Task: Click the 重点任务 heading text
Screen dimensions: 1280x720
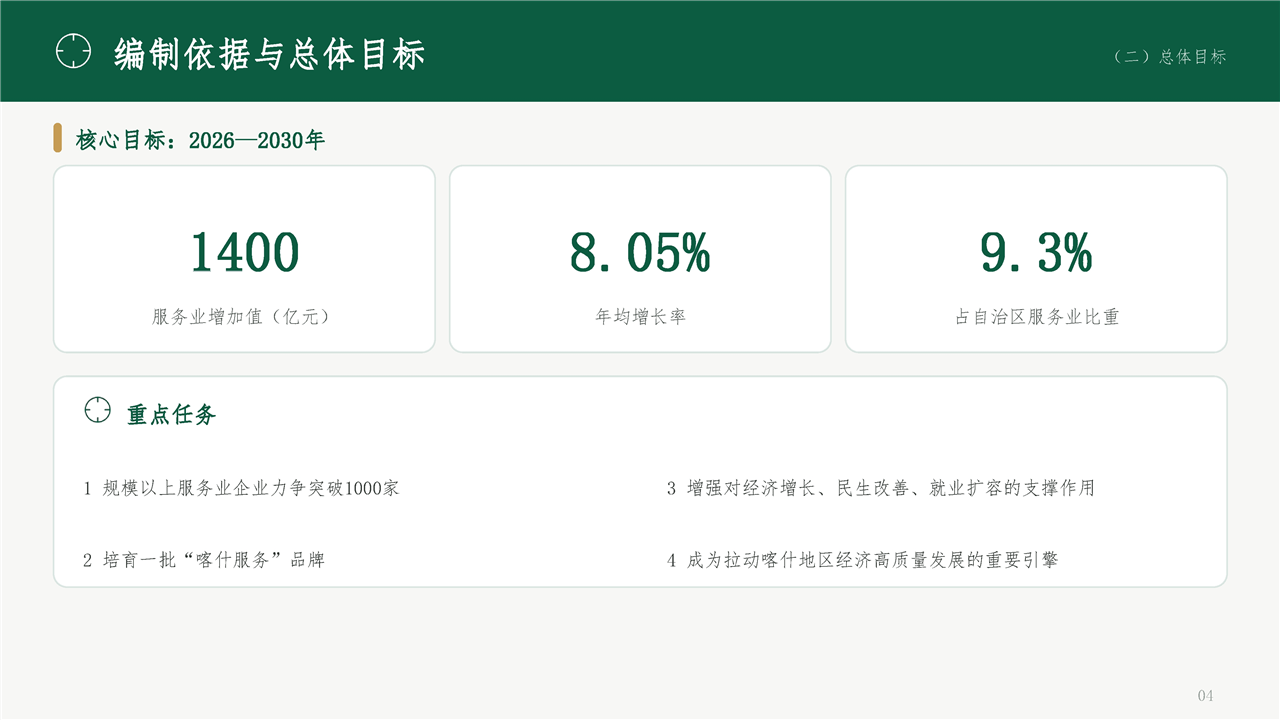Action: coord(171,414)
